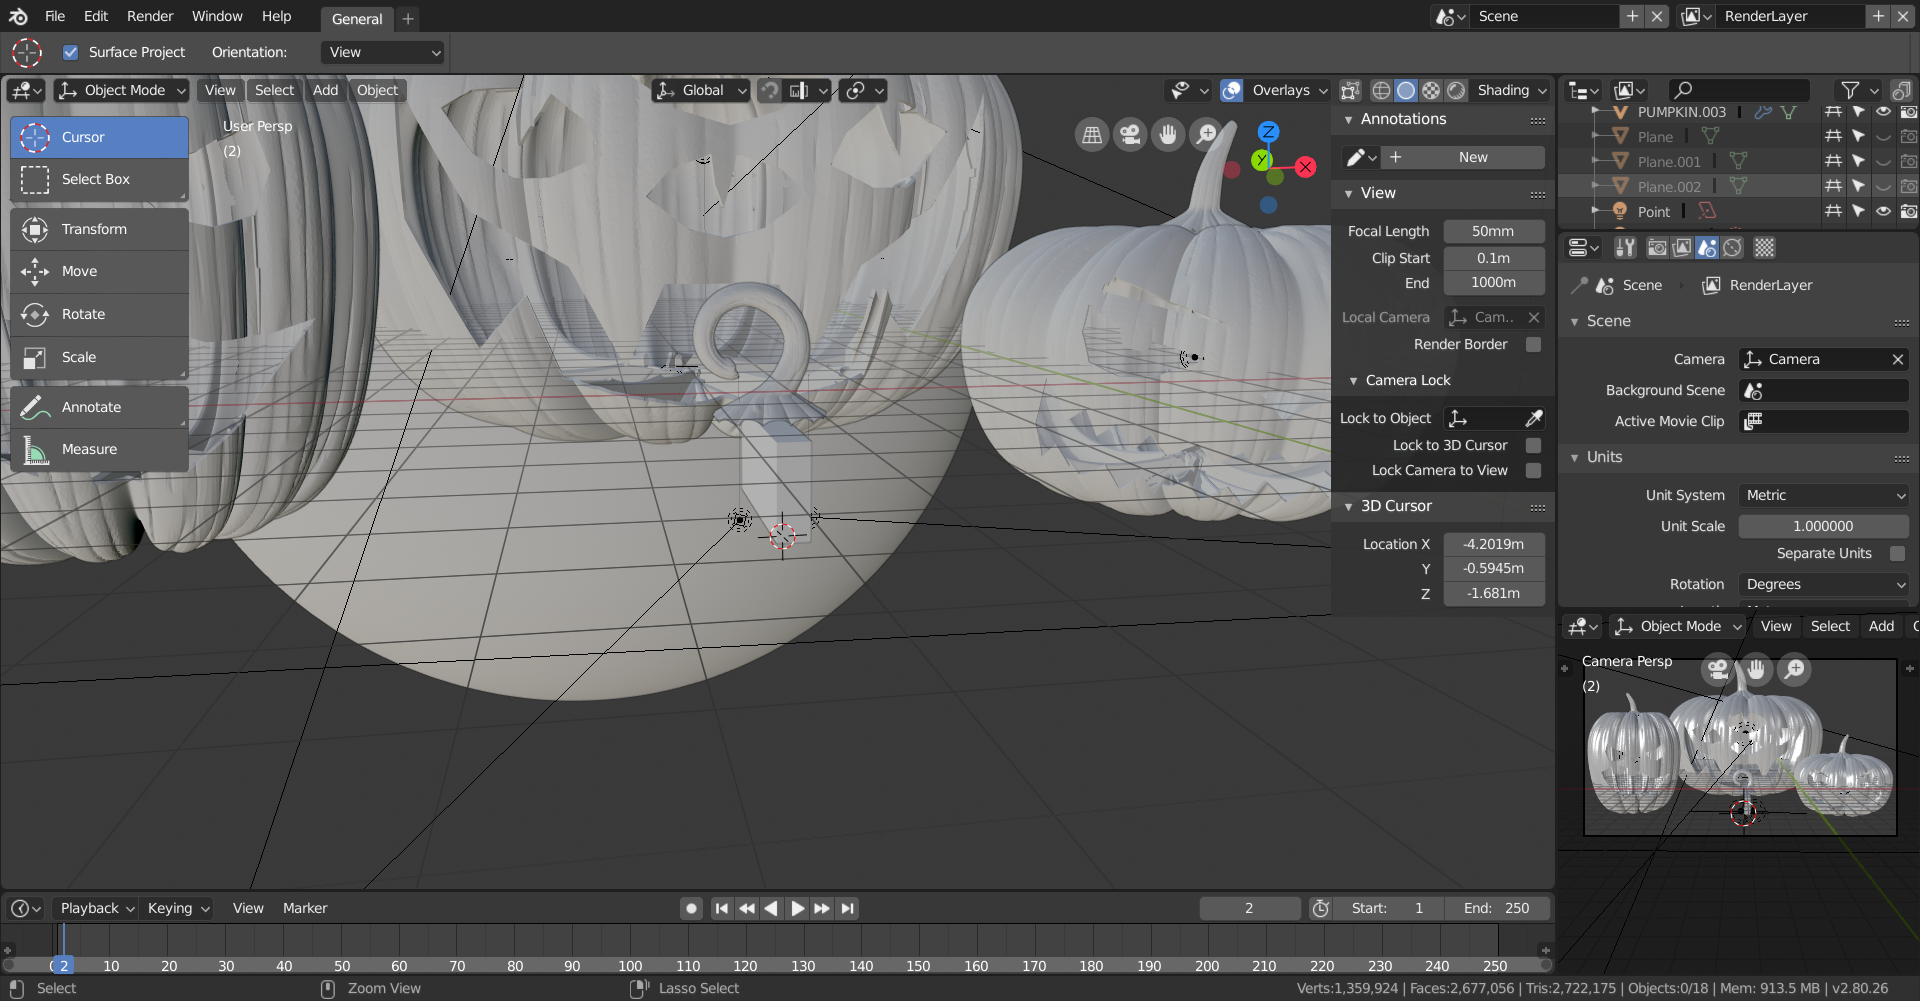The height and width of the screenshot is (1001, 1920).
Task: Open the Rotation Degrees dropdown
Action: coord(1824,584)
